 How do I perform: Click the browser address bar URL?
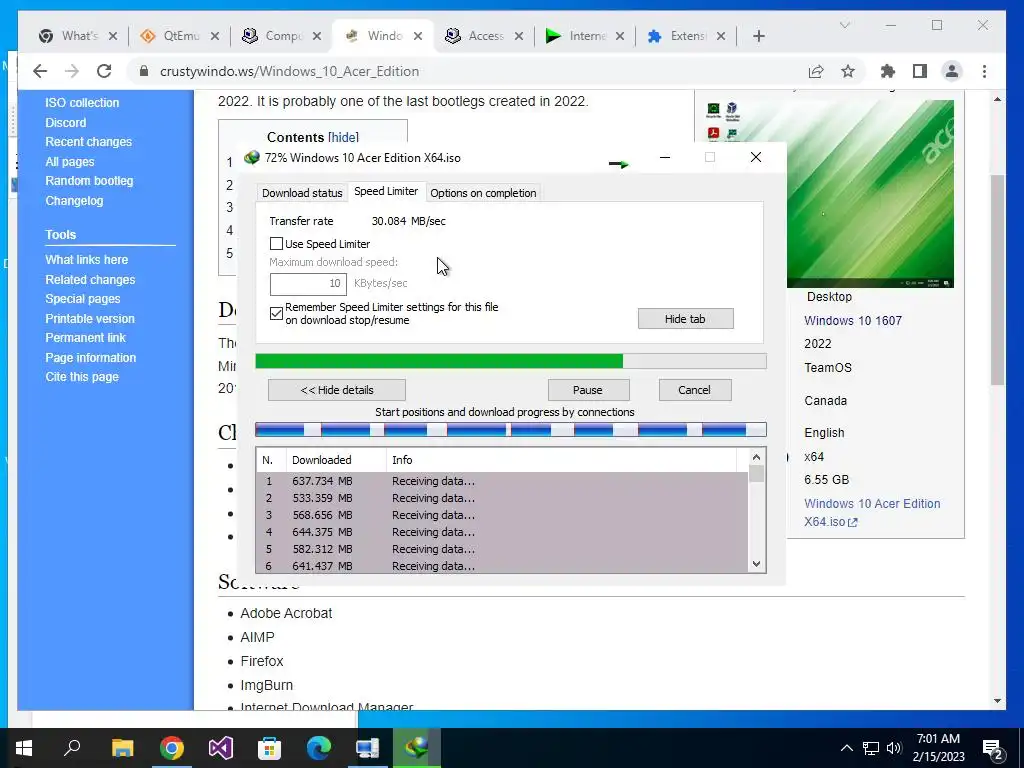[289, 71]
